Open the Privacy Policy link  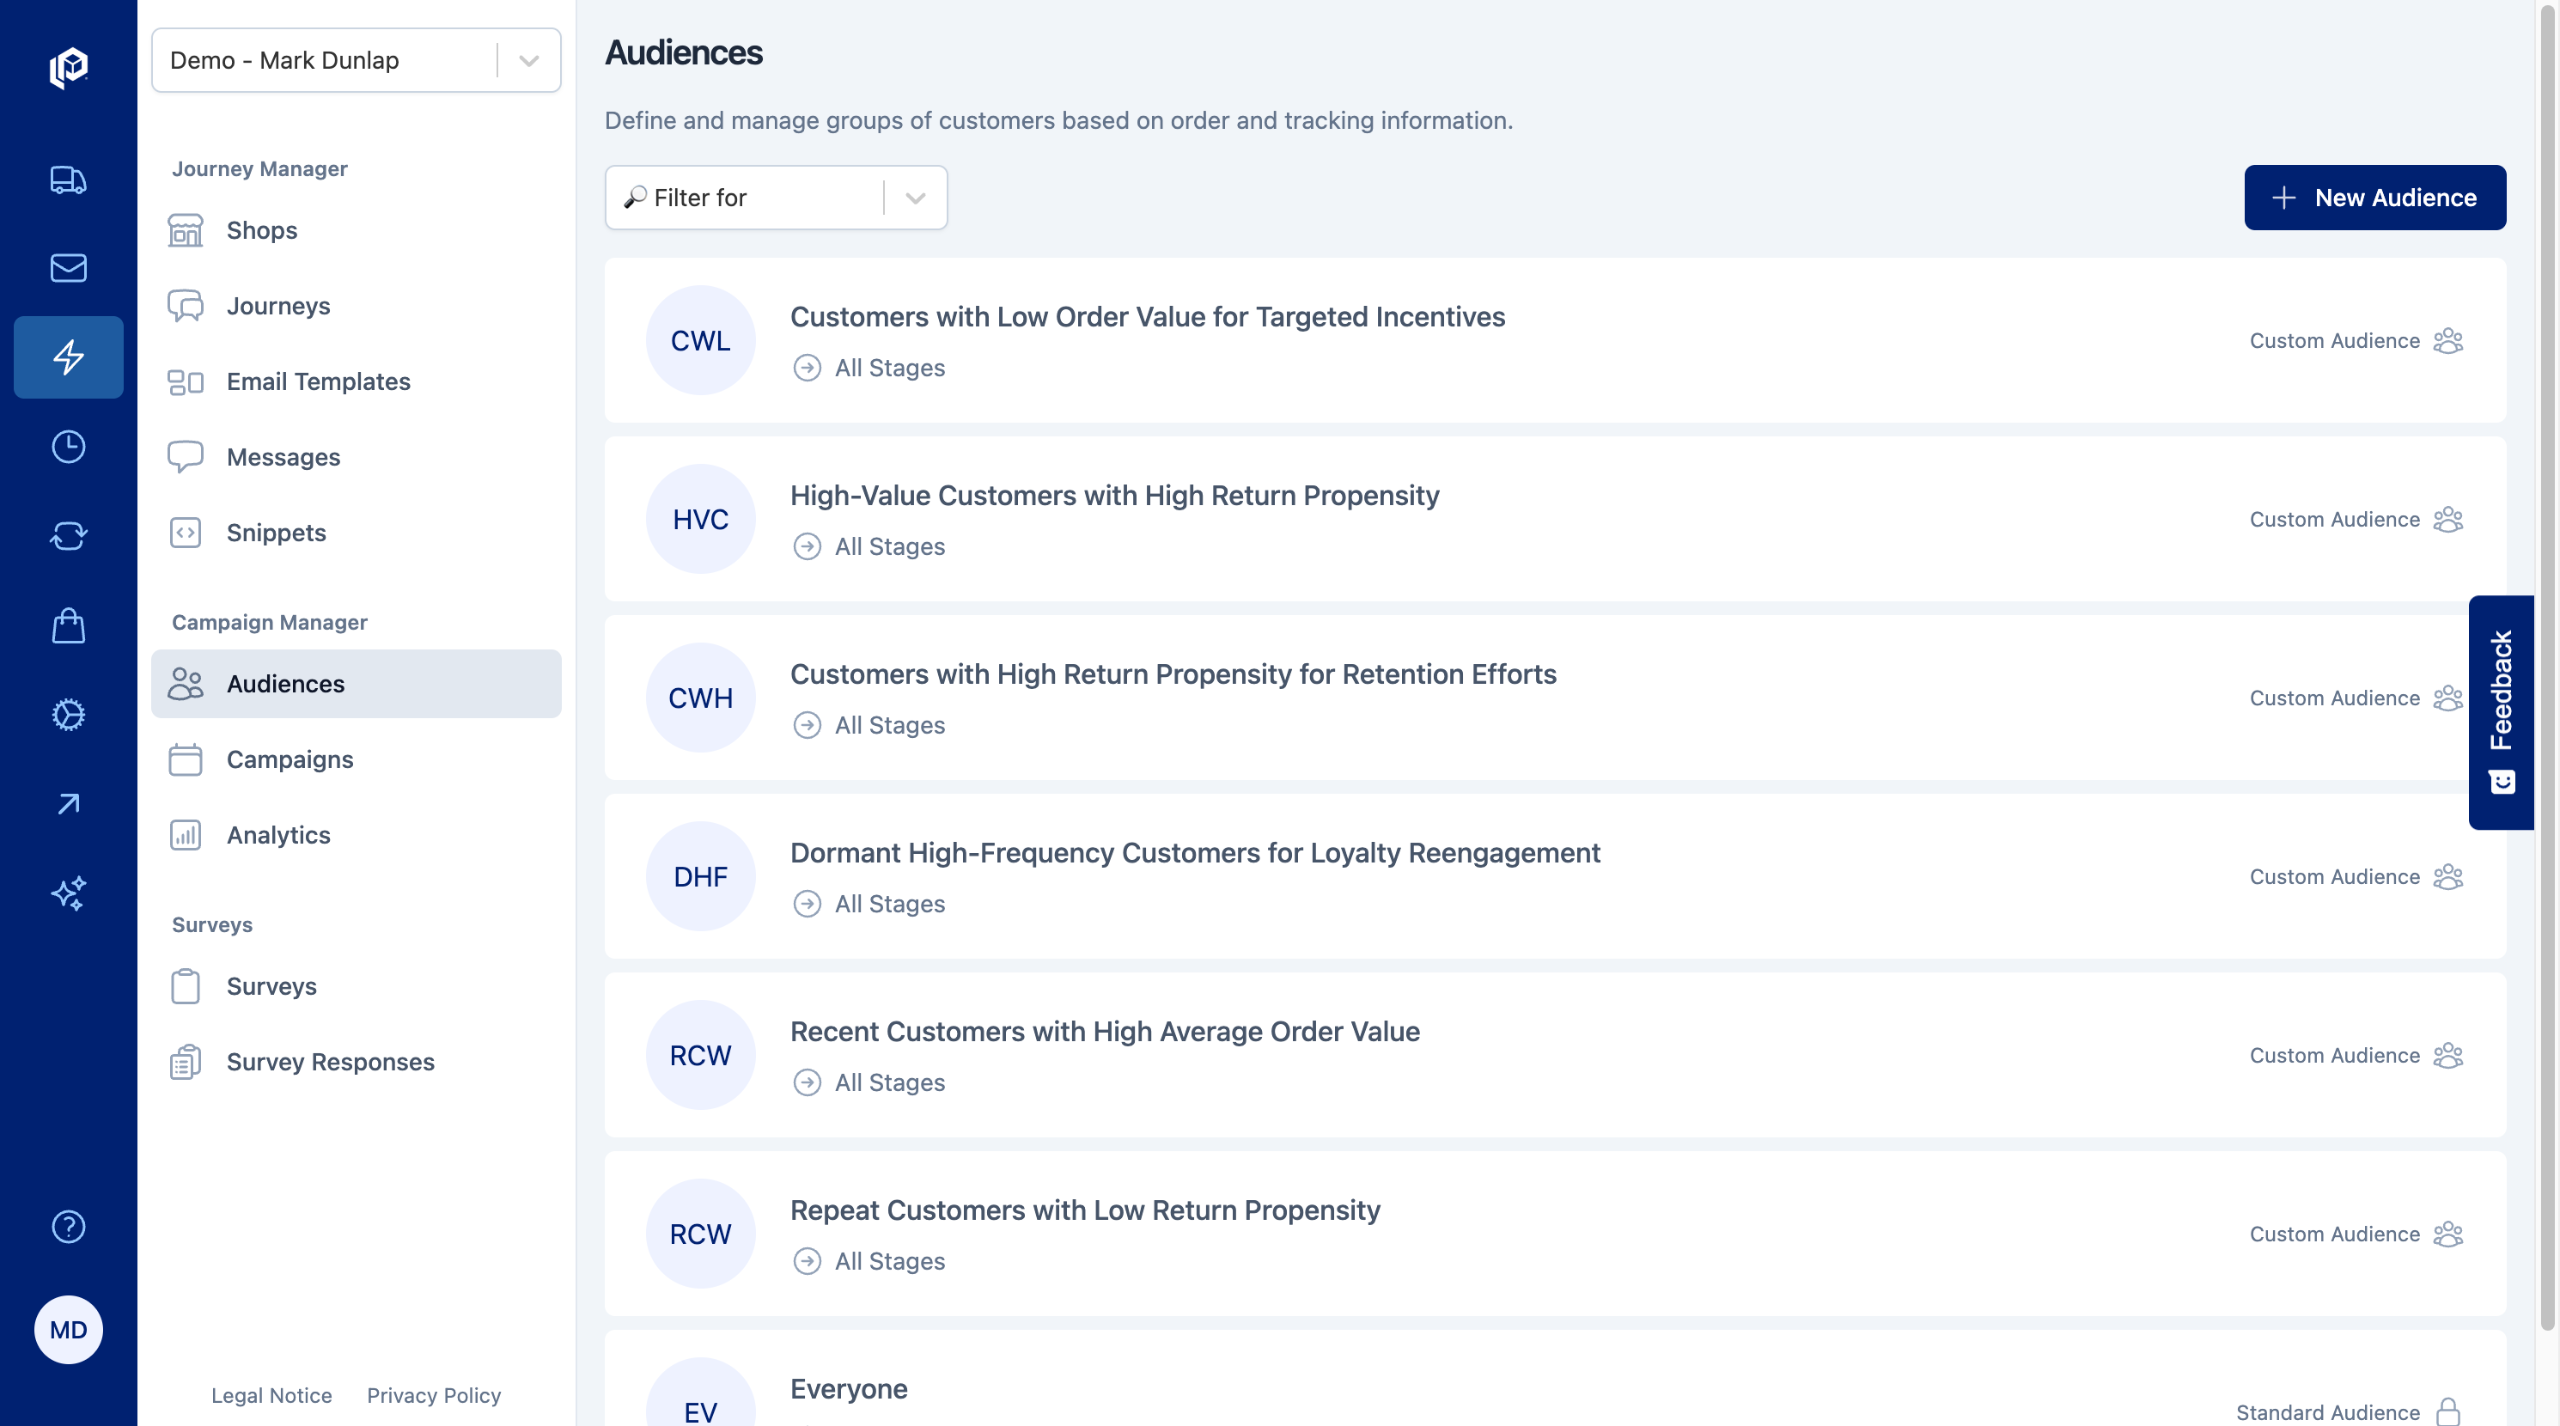(433, 1395)
